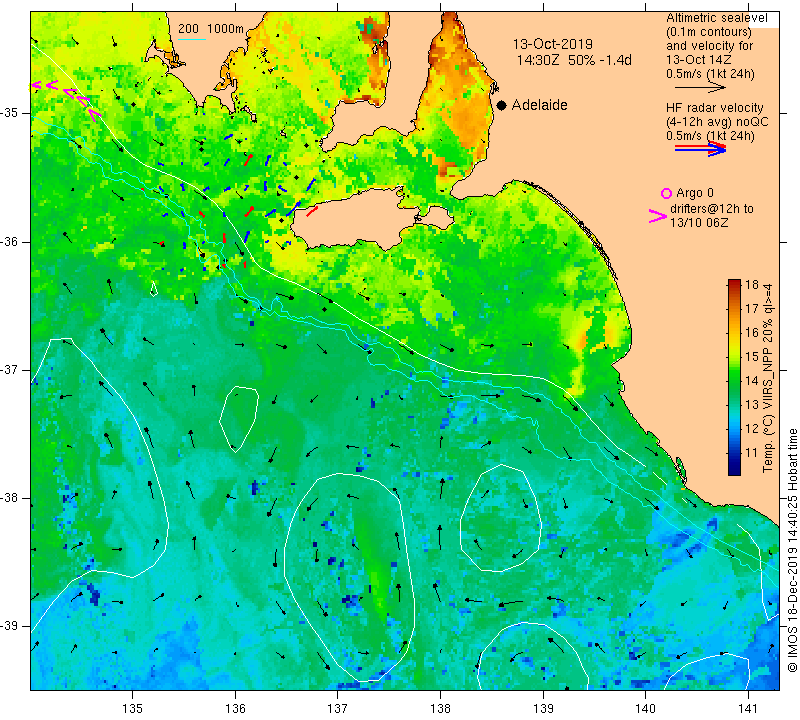This screenshot has height=720, width=800.
Task: Click the '(0.1m contours)' legend line
Action: click(709, 32)
